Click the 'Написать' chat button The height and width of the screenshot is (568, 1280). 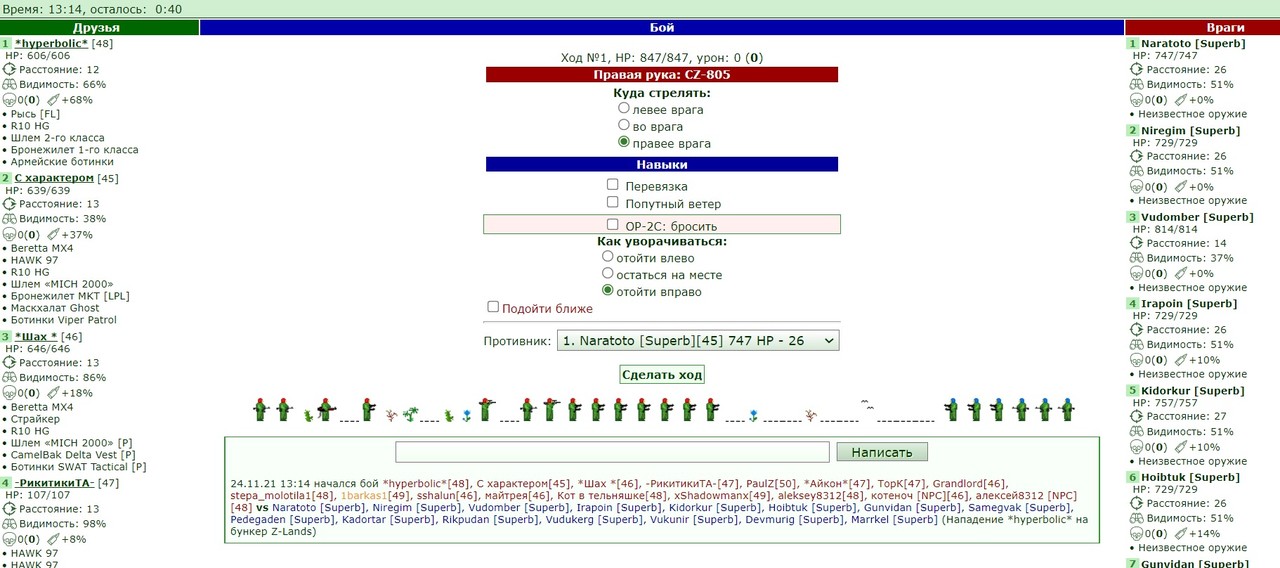[882, 452]
